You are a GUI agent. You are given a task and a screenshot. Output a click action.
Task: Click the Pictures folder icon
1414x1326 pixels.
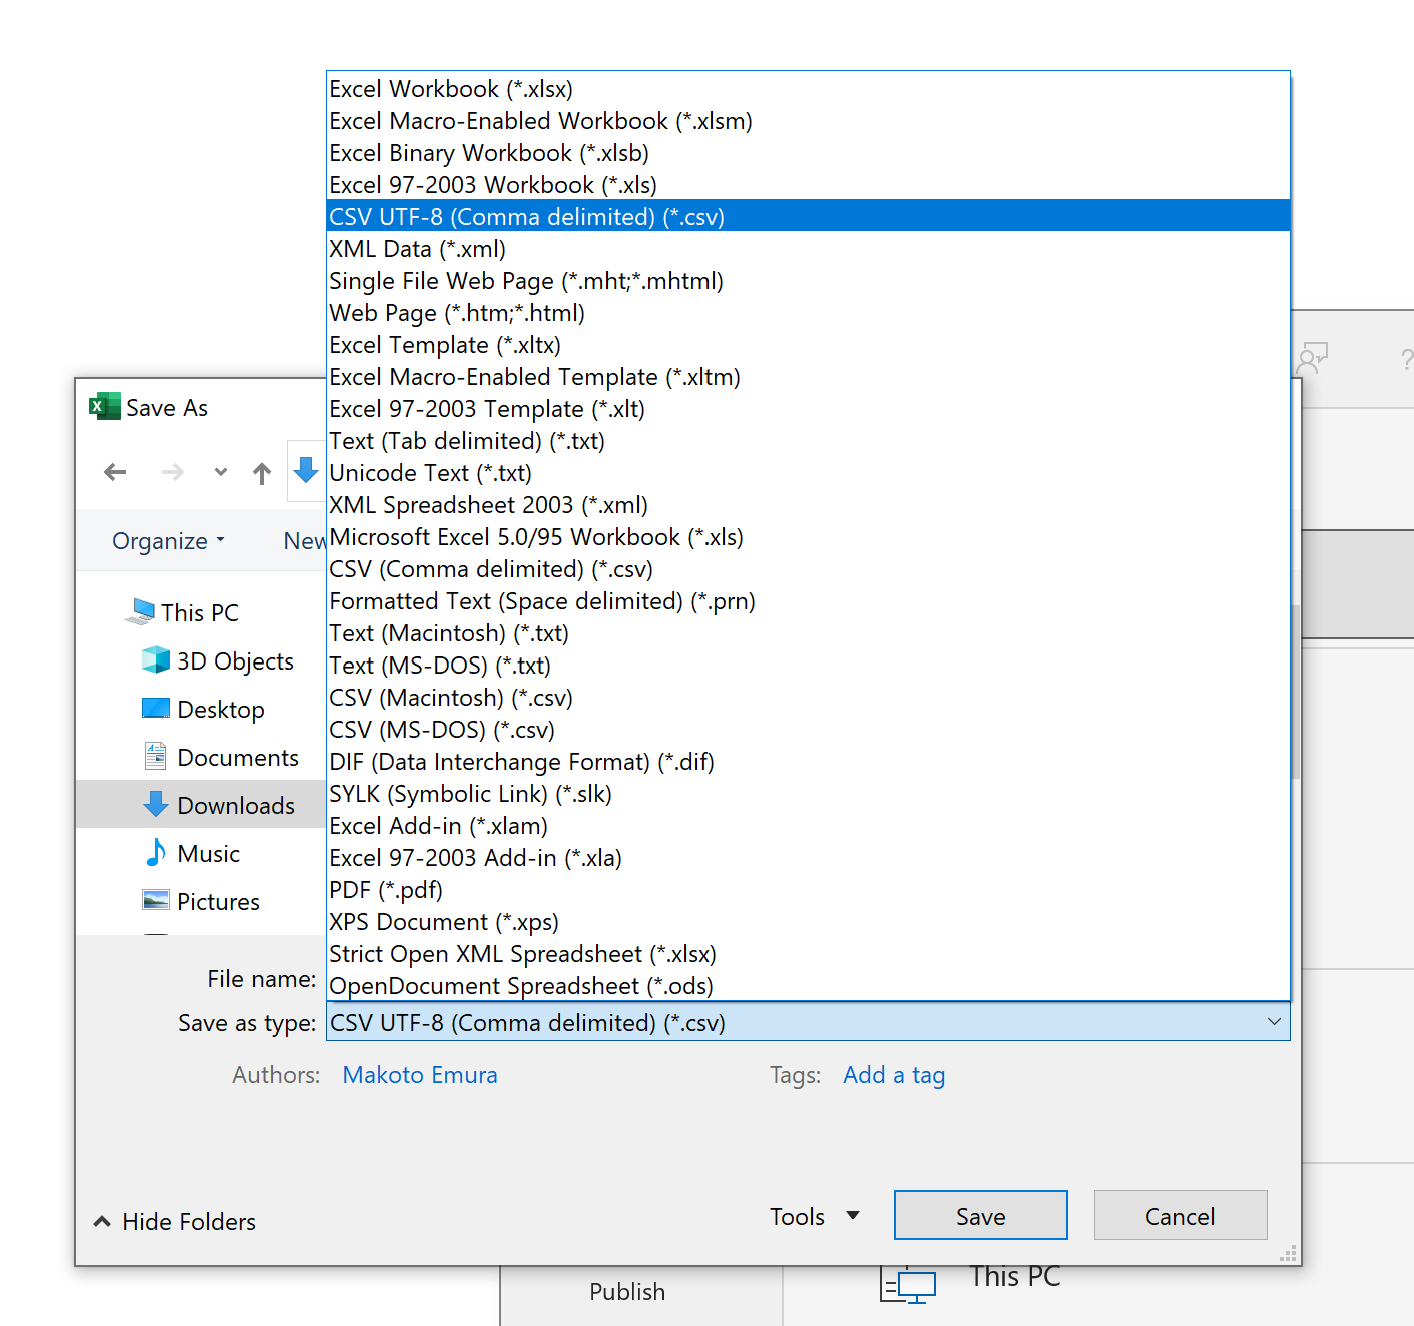tap(156, 900)
